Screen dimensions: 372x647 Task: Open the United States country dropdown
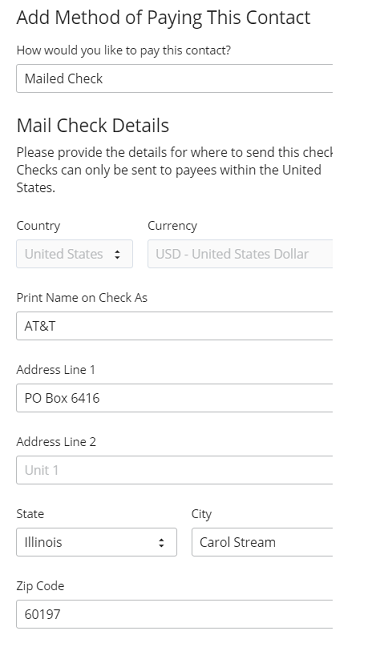pyautogui.click(x=75, y=254)
